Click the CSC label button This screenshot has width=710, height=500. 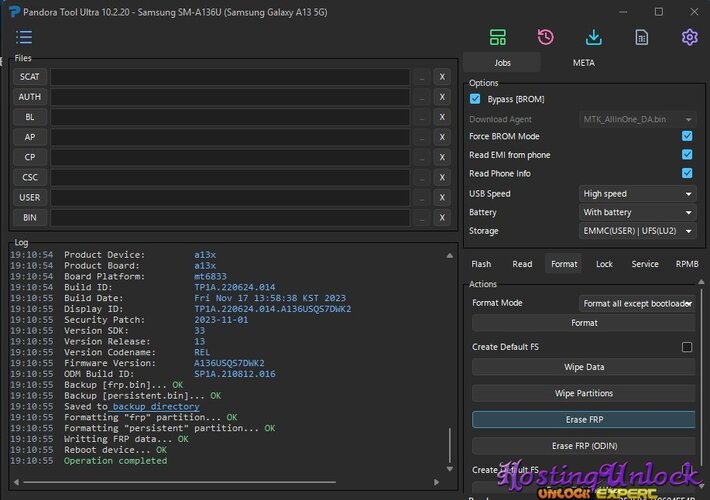pos(29,177)
